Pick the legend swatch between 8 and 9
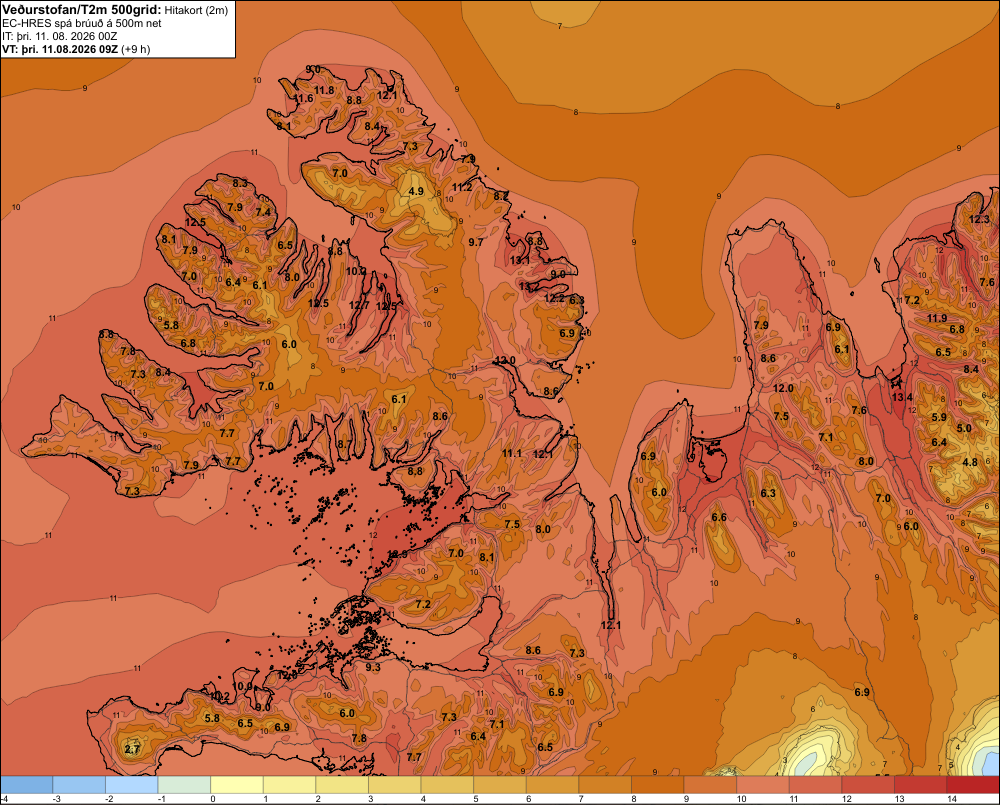 pos(658,785)
